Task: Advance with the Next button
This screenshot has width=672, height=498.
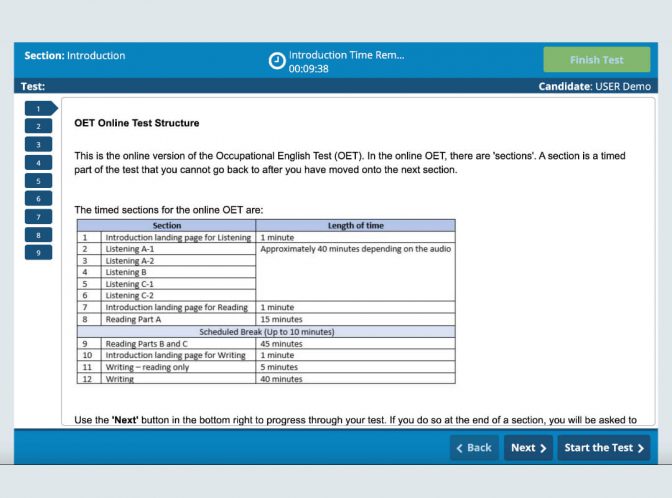Action: [529, 447]
